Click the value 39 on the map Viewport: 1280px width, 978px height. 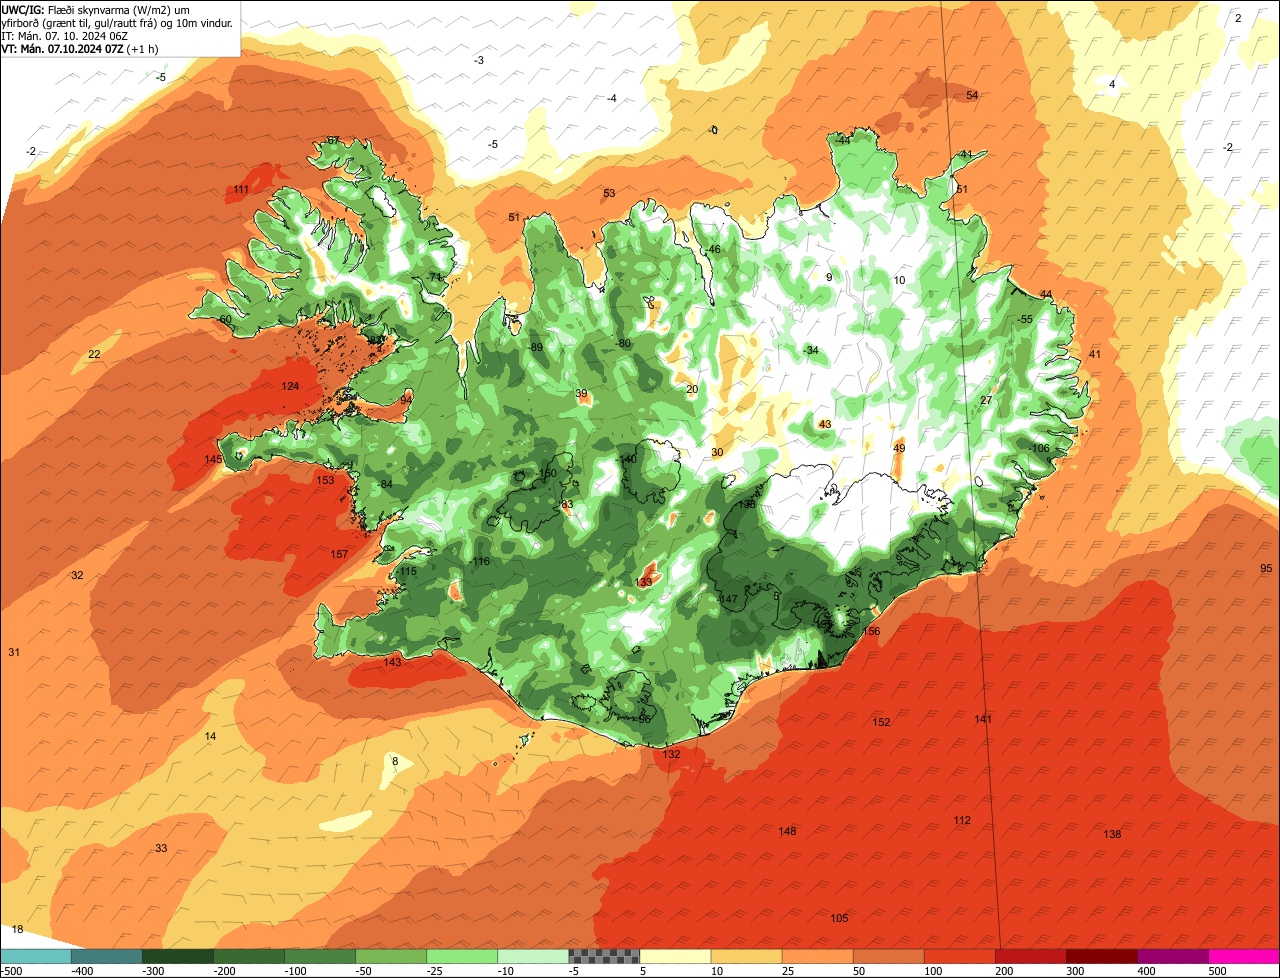pyautogui.click(x=581, y=393)
